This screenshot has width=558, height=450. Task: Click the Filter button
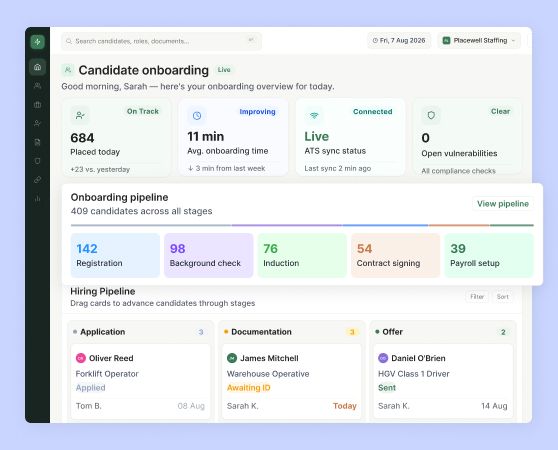(x=477, y=296)
